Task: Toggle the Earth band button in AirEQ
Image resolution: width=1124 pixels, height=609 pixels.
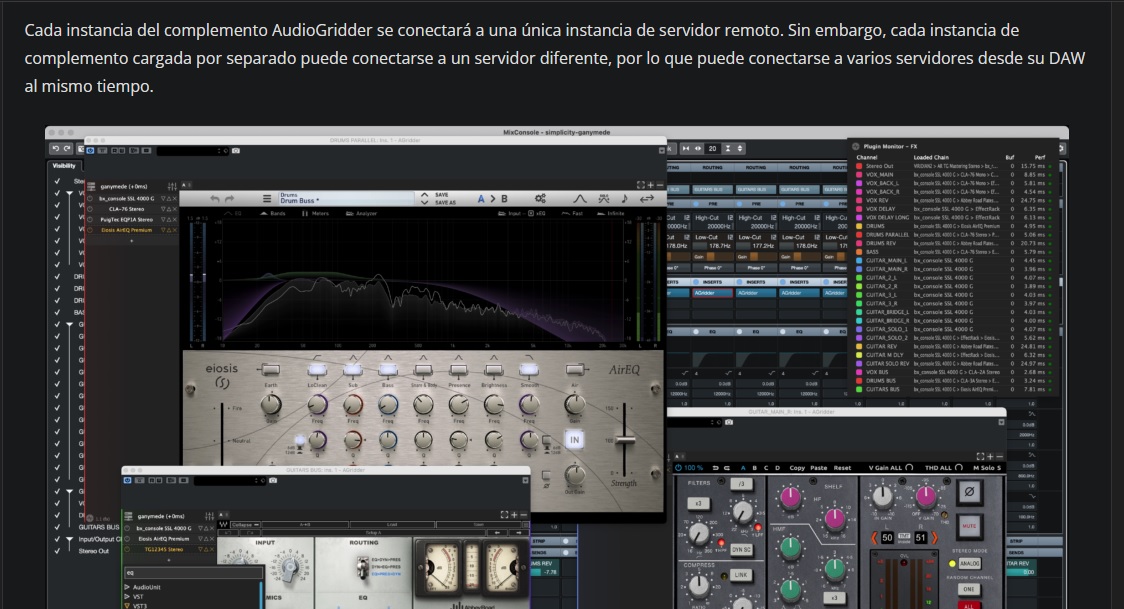Action: 270,370
